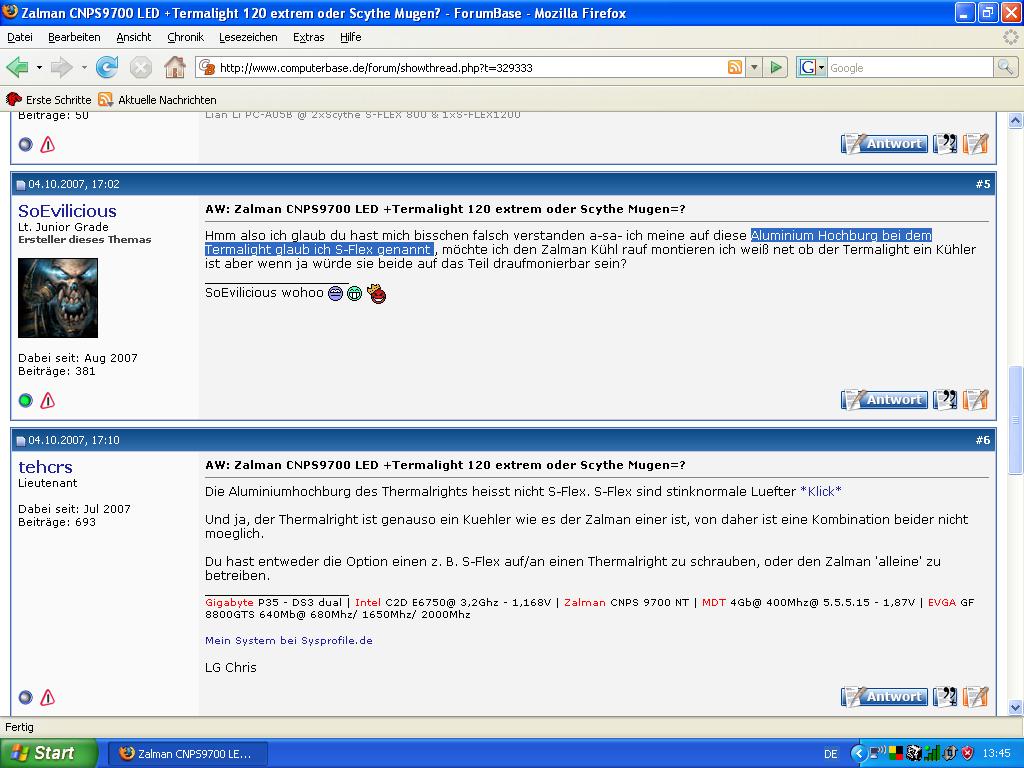Click green online status icon of SoEvilicious
Viewport: 1024px width, 768px height.
point(25,400)
